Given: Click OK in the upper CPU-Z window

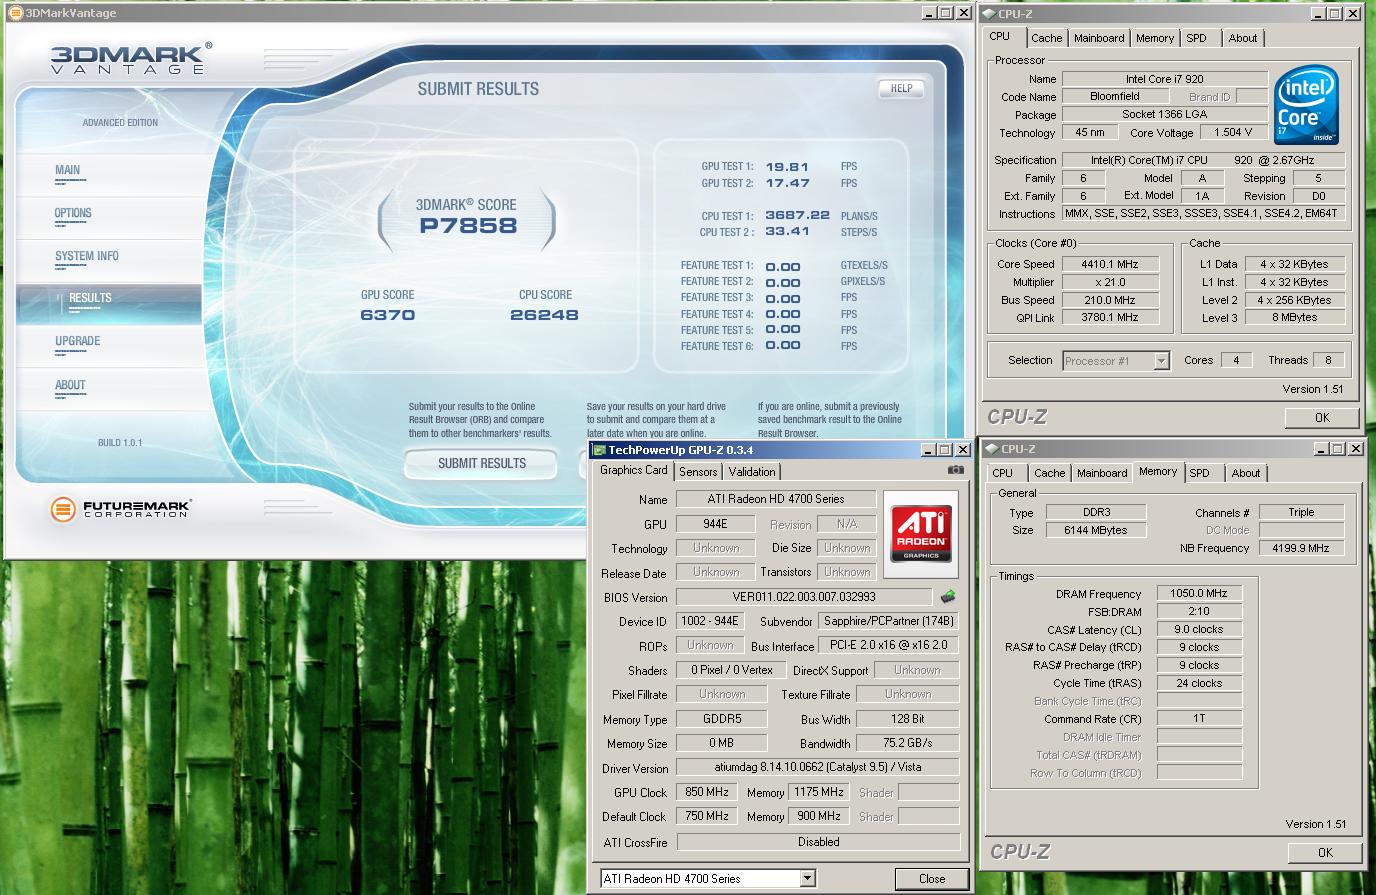Looking at the screenshot, I should (1322, 417).
